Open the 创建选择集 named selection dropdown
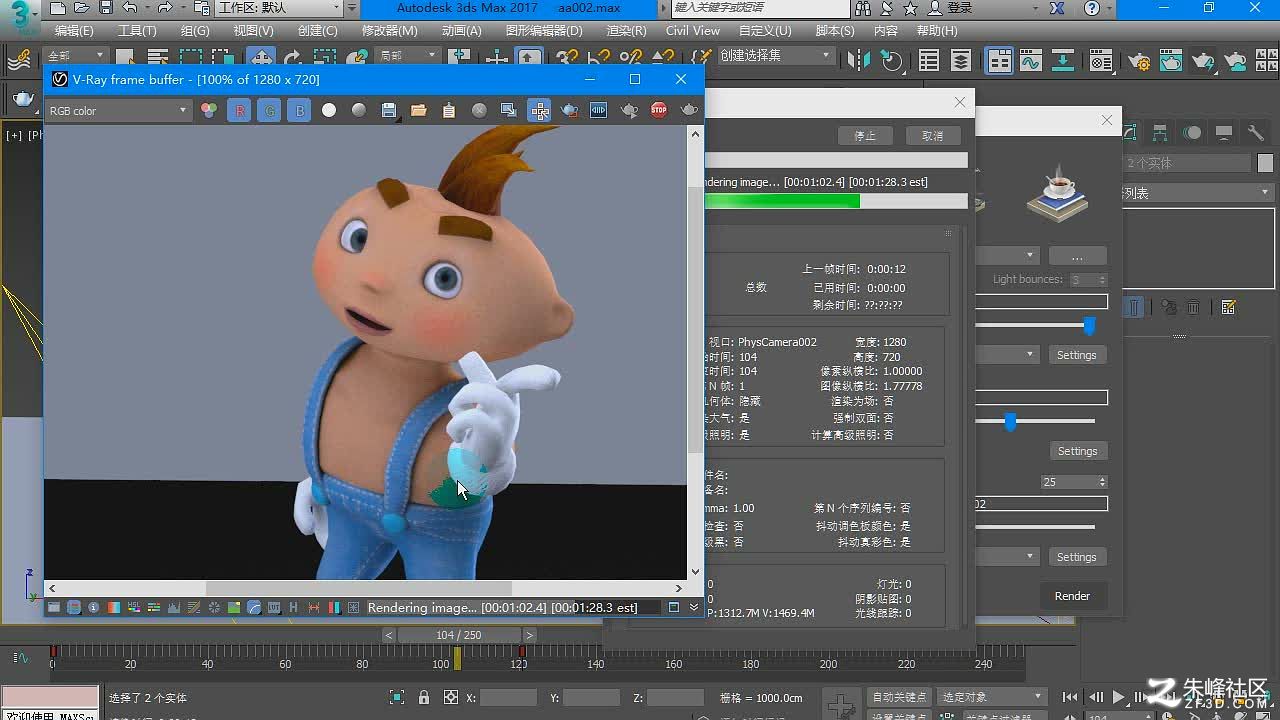The image size is (1280, 720). [776, 56]
